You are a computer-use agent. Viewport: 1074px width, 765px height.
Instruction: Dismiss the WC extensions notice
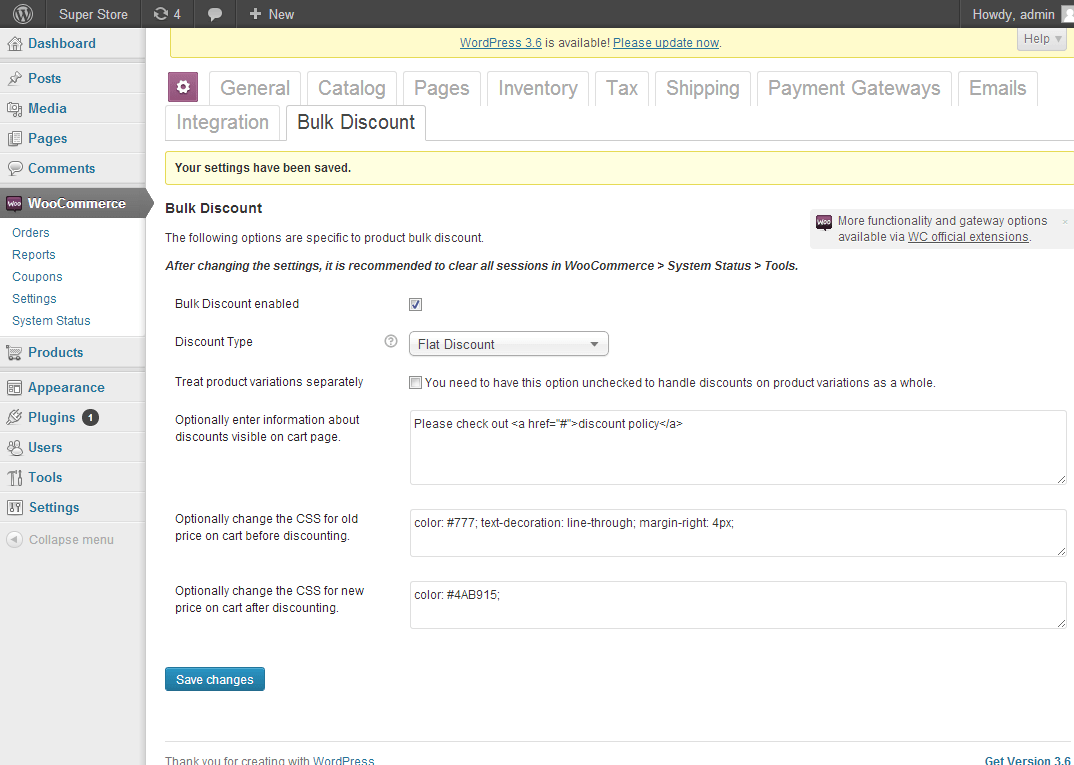(x=1065, y=222)
